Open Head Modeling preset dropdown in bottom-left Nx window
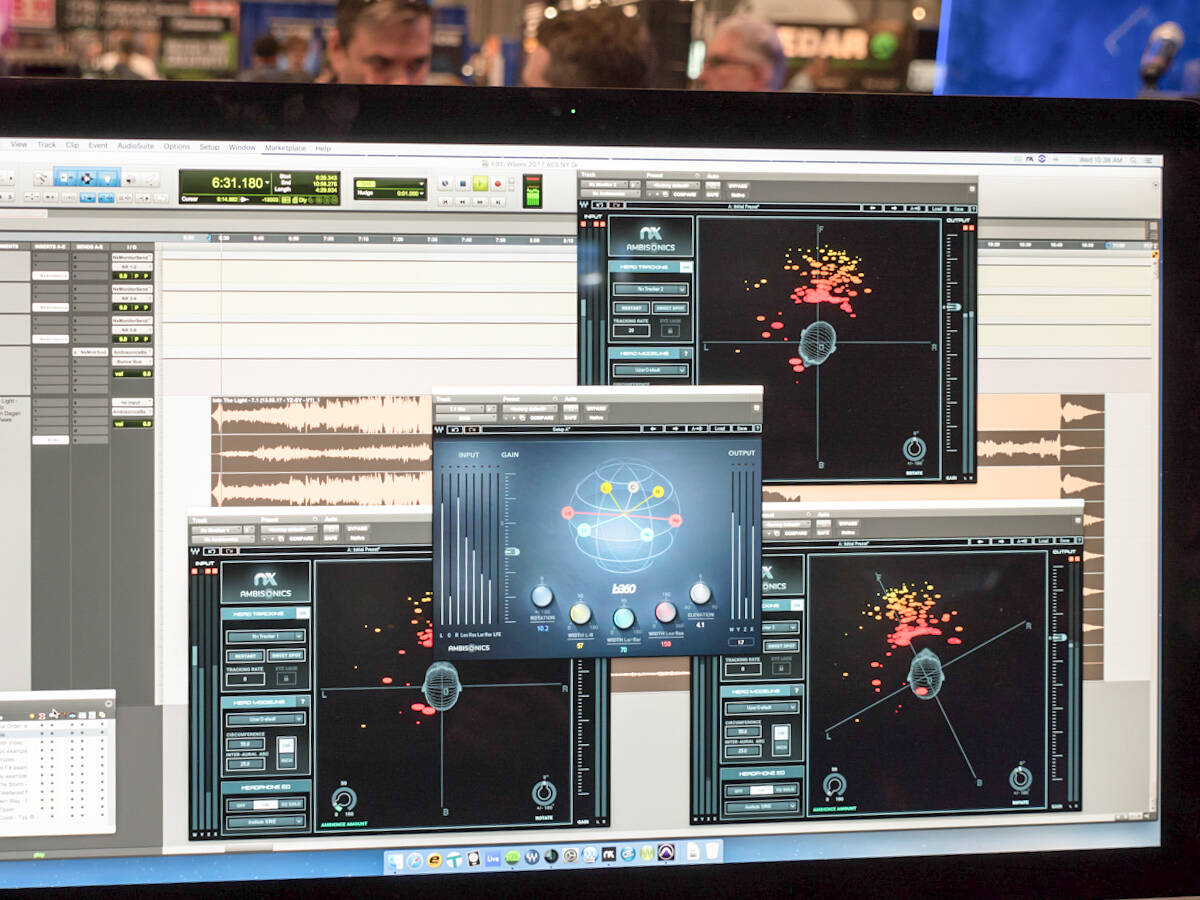The height and width of the screenshot is (900, 1200). pyautogui.click(x=265, y=719)
